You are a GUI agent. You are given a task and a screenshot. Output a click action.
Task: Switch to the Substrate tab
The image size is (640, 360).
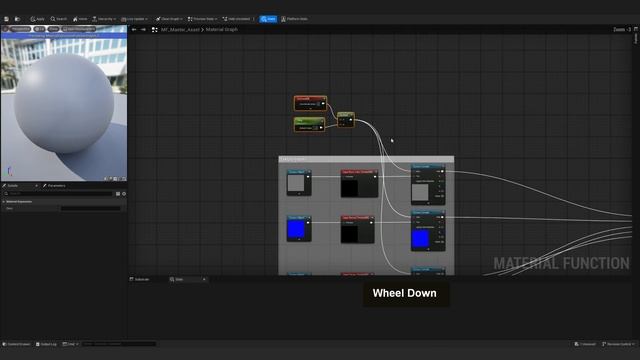[x=140, y=280]
